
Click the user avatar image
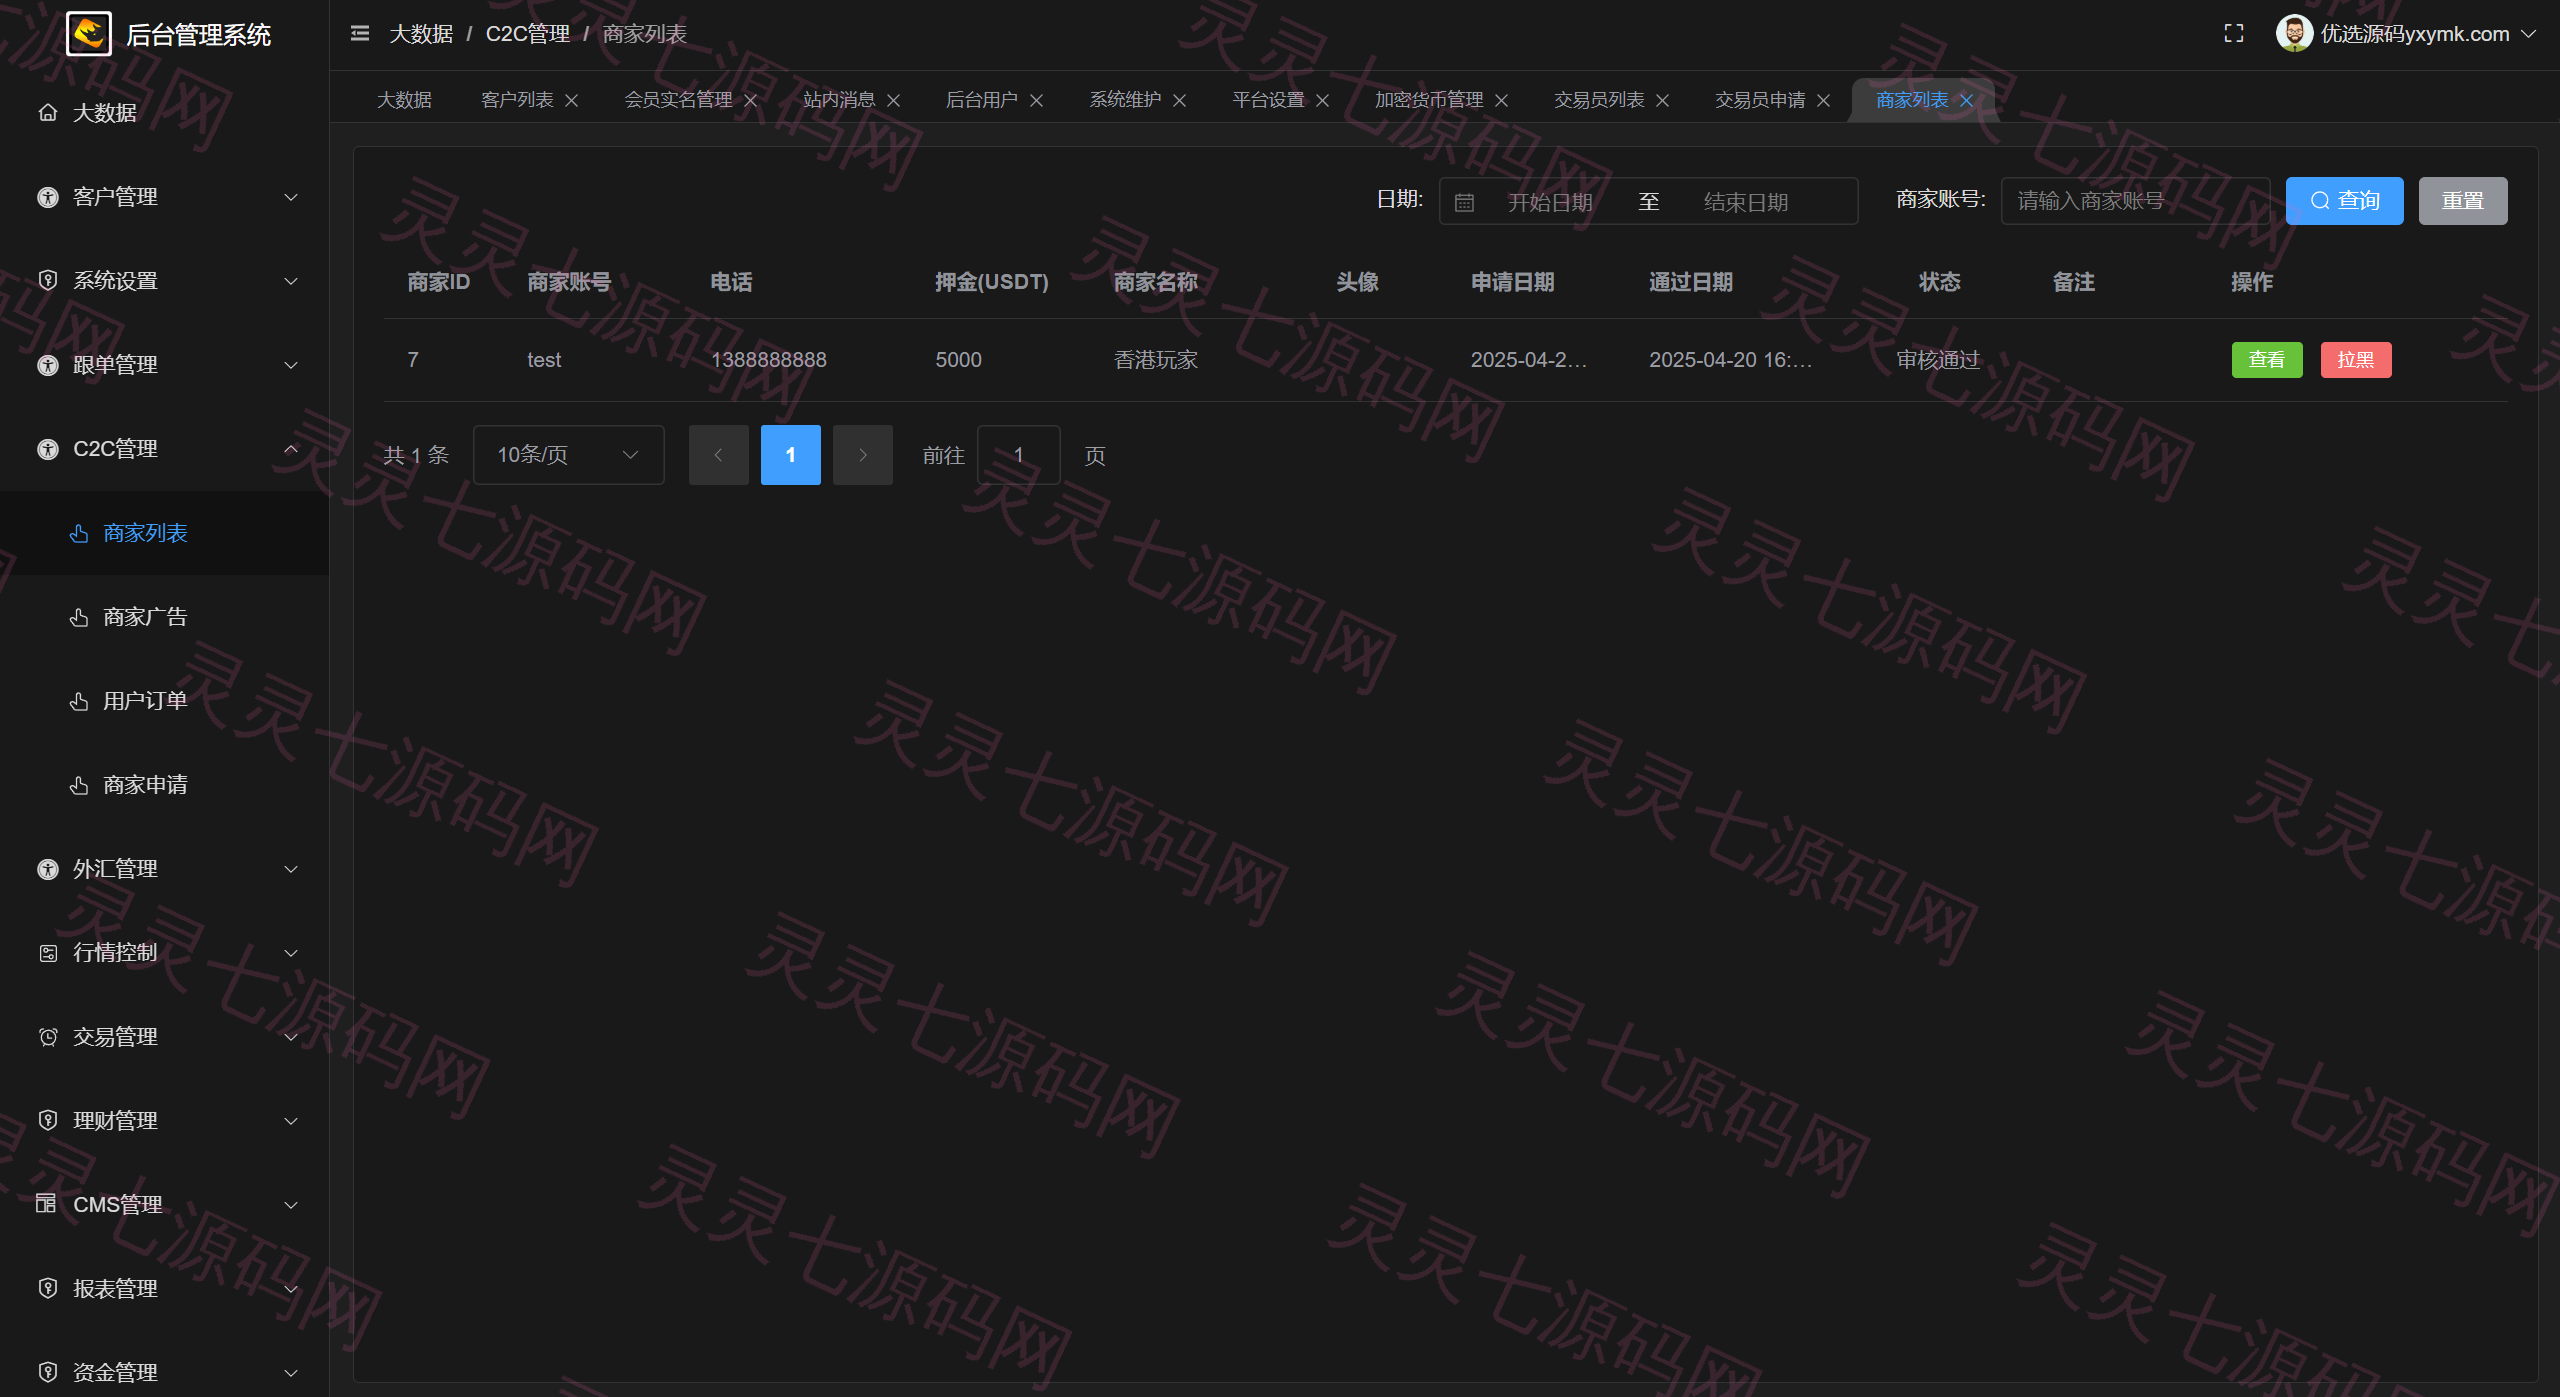click(2294, 34)
